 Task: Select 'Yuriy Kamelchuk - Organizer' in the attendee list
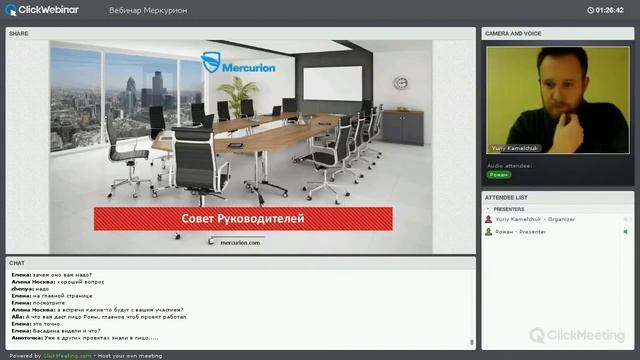535,219
